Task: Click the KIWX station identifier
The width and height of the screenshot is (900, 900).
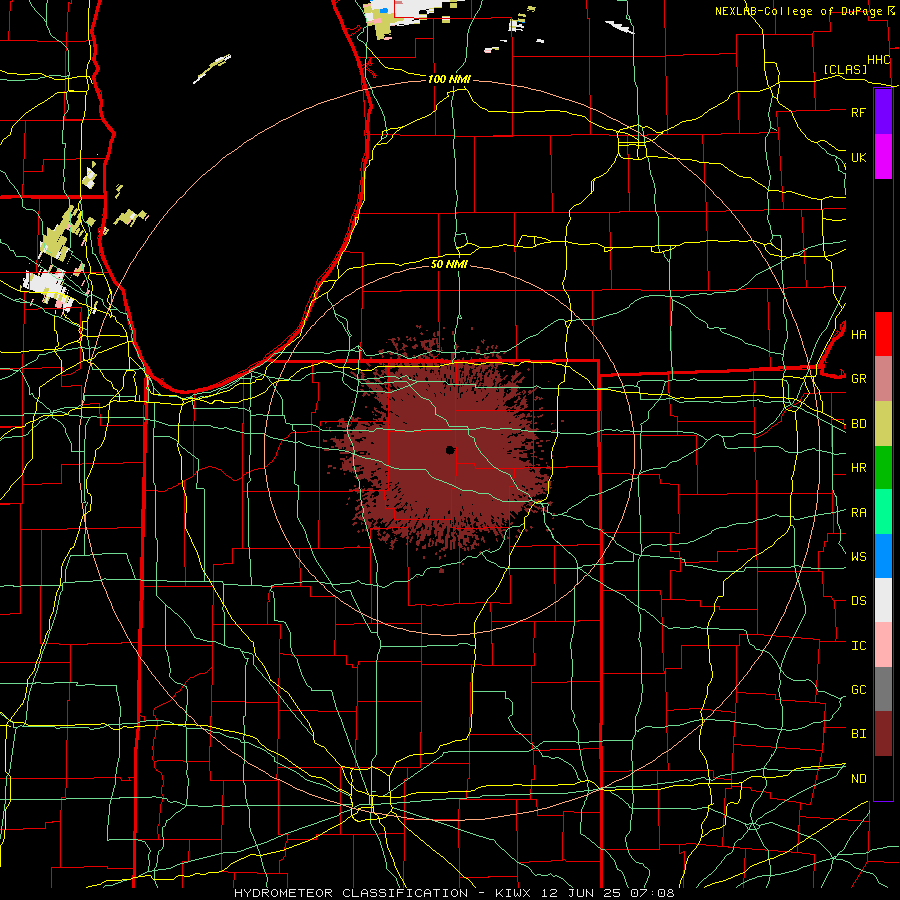Action: tap(509, 893)
